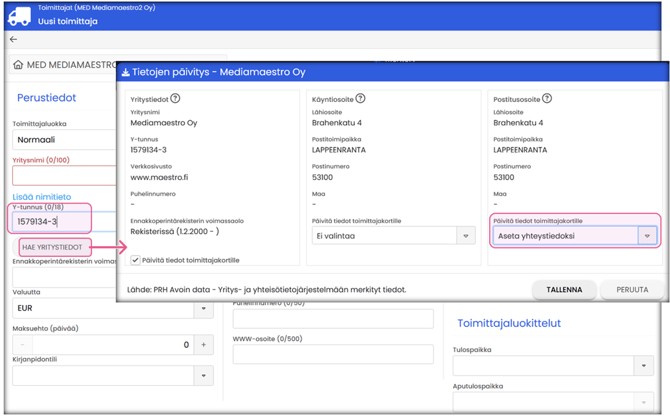Click the delivery truck icon in header
The height and width of the screenshot is (416, 670).
click(x=19, y=15)
